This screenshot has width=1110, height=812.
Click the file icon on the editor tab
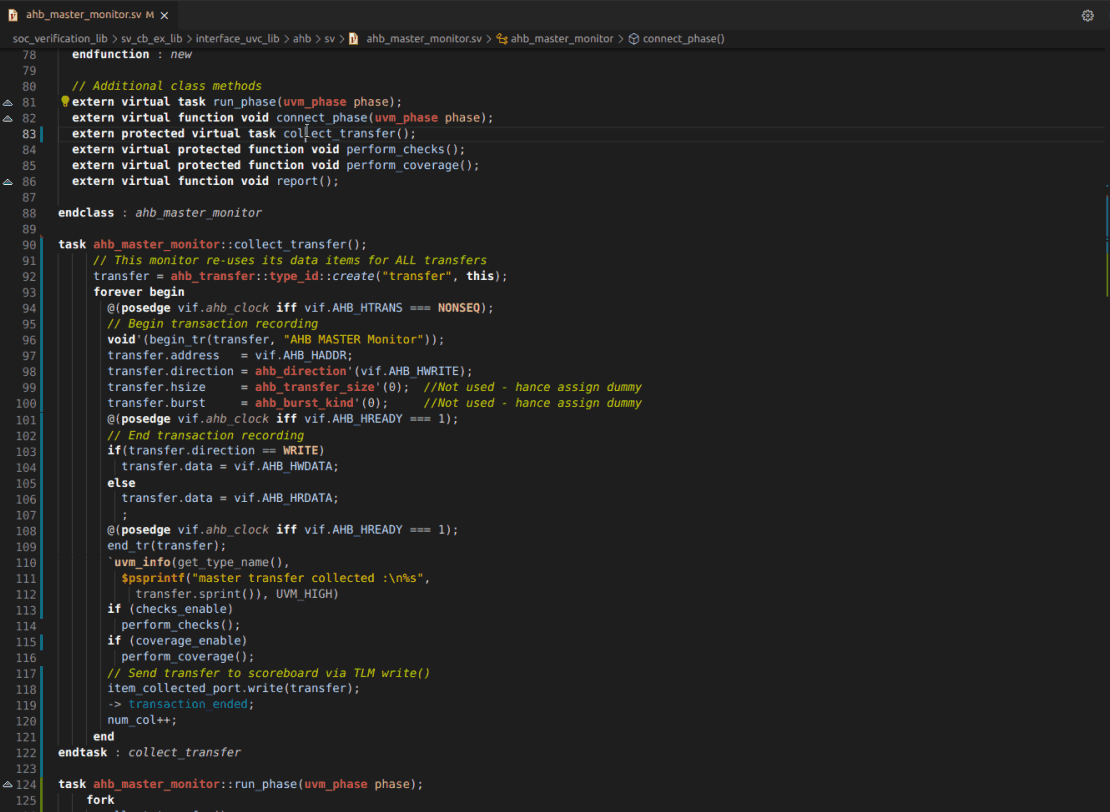point(13,15)
